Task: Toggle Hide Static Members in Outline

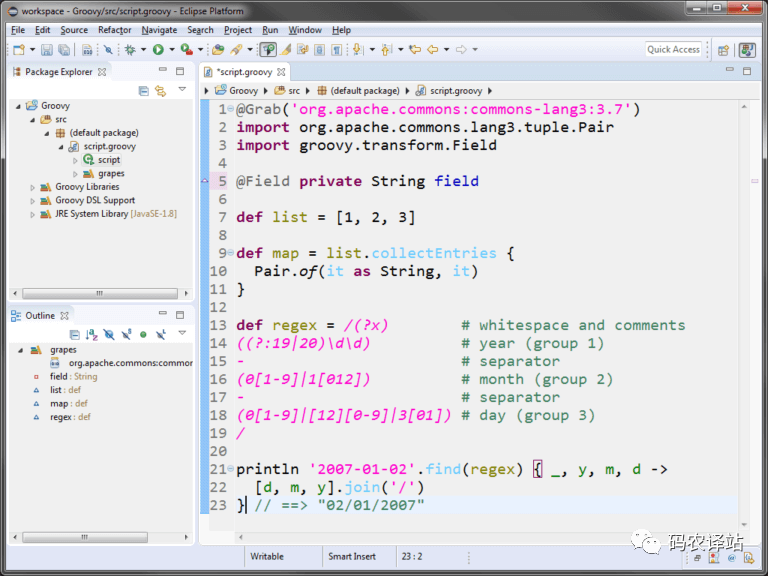Action: coord(126,334)
